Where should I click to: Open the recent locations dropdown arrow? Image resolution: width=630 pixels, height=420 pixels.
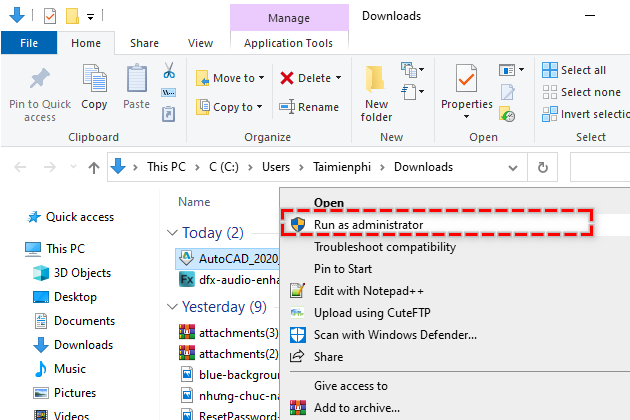tap(73, 167)
